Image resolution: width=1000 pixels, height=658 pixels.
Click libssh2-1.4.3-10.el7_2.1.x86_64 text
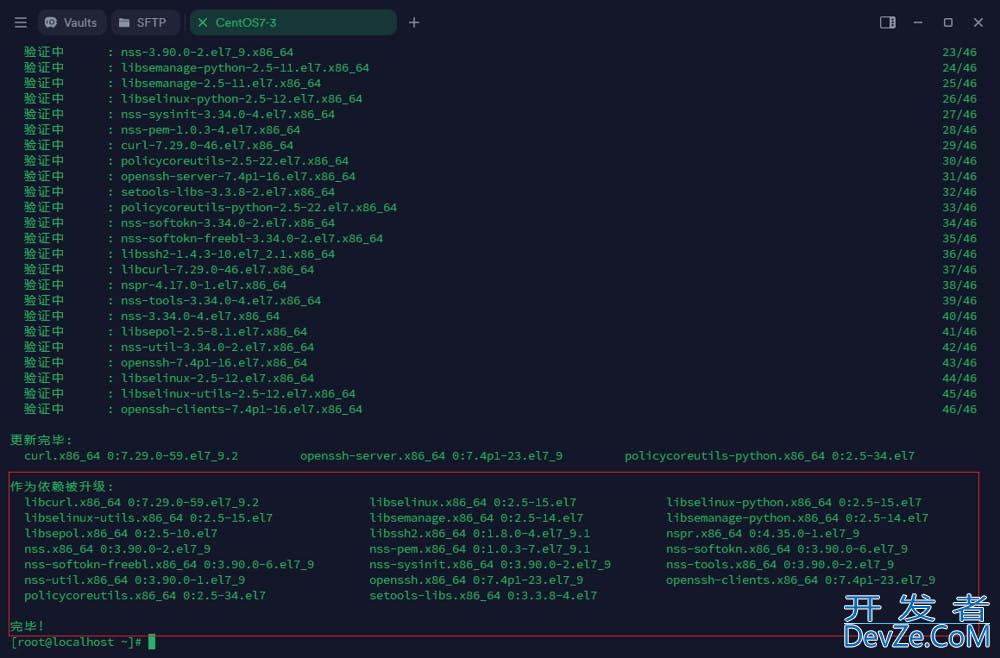[228, 254]
